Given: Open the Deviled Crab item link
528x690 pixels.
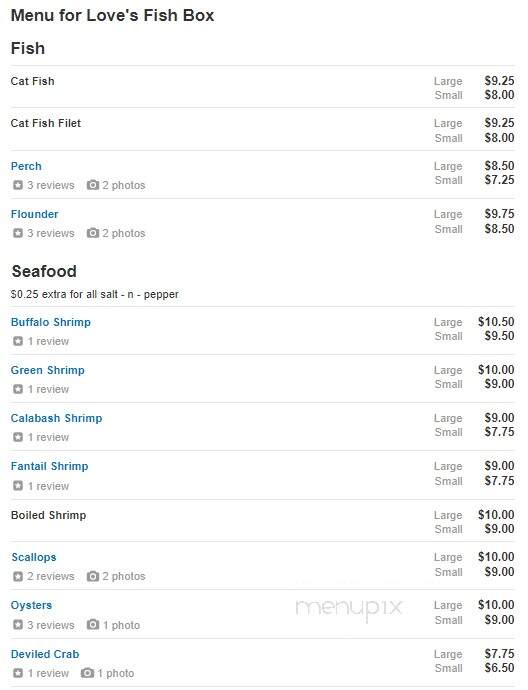Looking at the screenshot, I should (45, 654).
